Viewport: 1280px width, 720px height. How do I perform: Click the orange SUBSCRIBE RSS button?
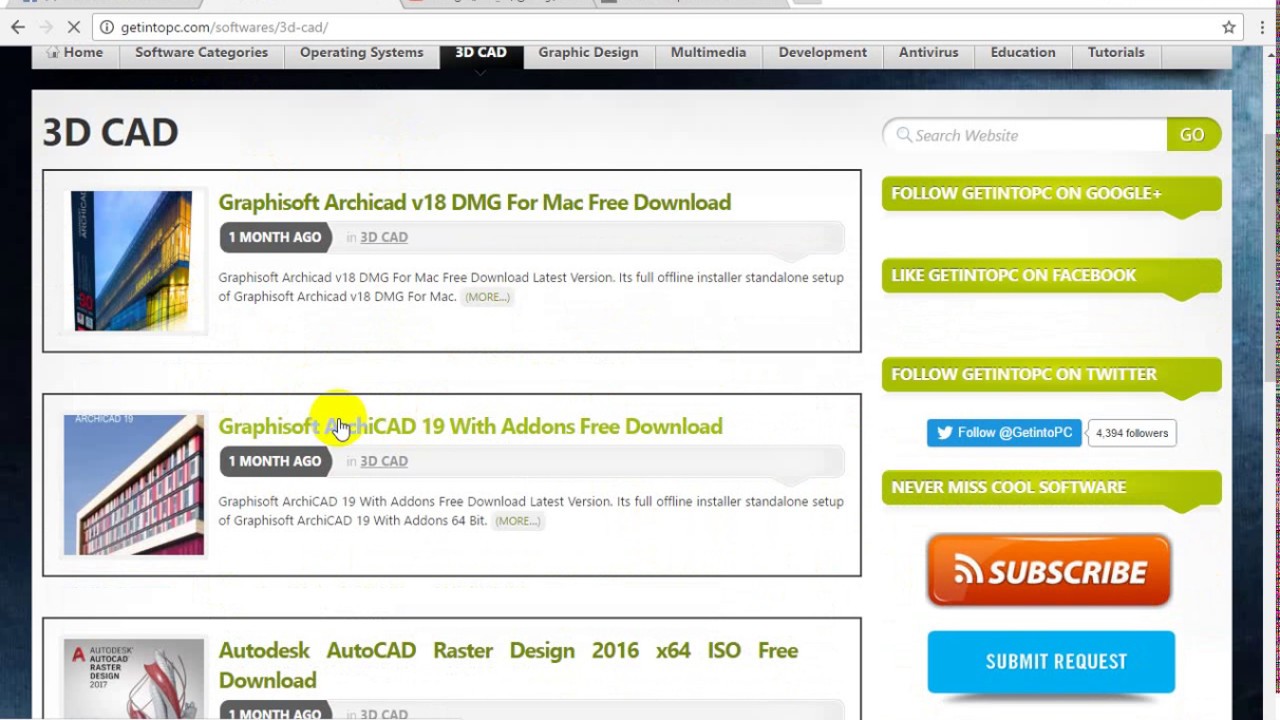(1049, 571)
